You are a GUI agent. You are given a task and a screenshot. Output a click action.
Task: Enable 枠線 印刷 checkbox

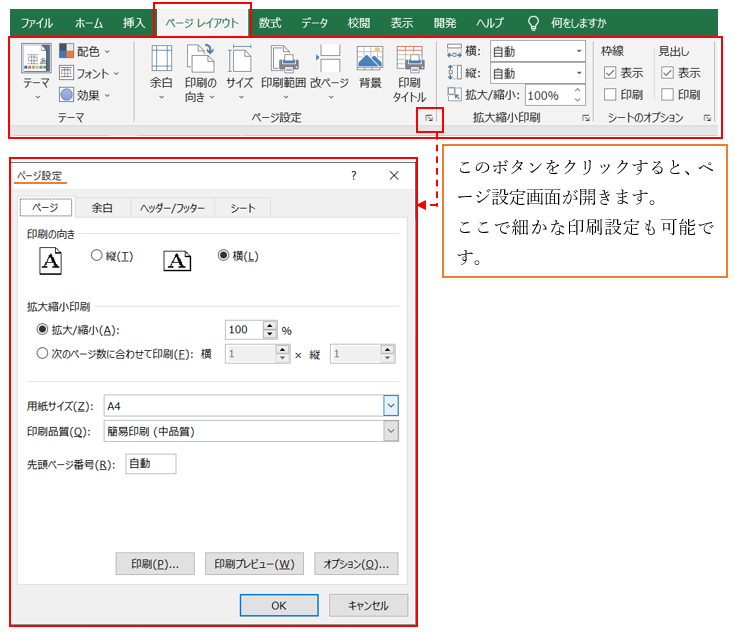(610, 95)
